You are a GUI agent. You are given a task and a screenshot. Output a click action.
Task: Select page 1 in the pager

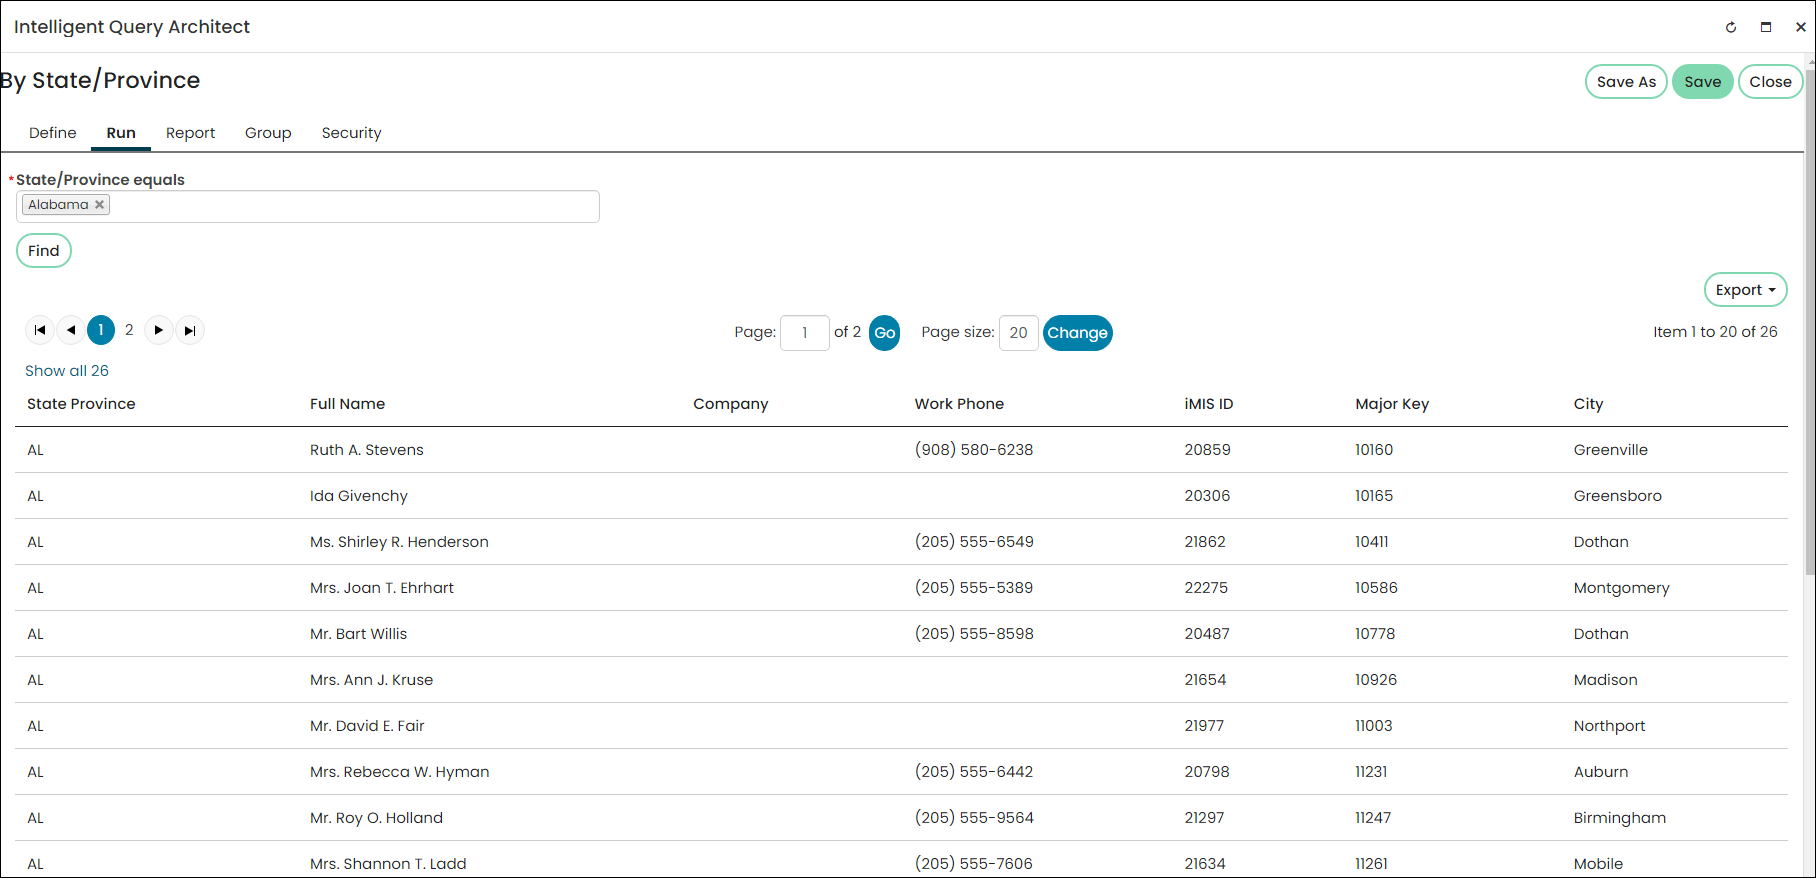101,330
